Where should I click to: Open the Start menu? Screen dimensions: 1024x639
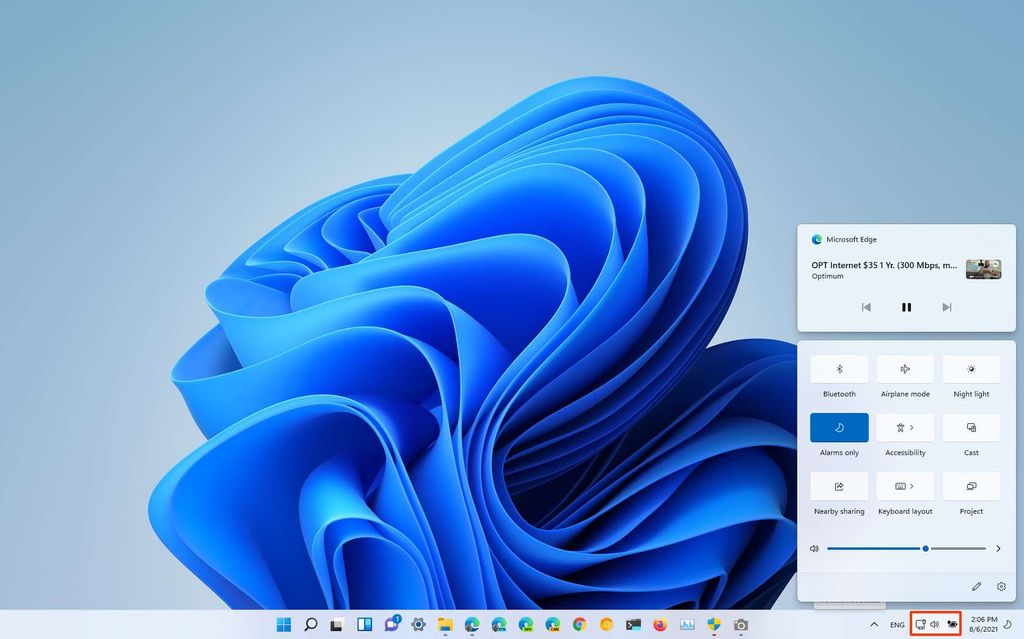(283, 622)
